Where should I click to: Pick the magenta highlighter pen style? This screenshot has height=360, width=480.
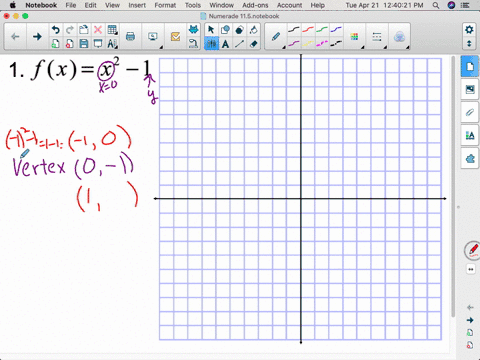[x=322, y=44]
